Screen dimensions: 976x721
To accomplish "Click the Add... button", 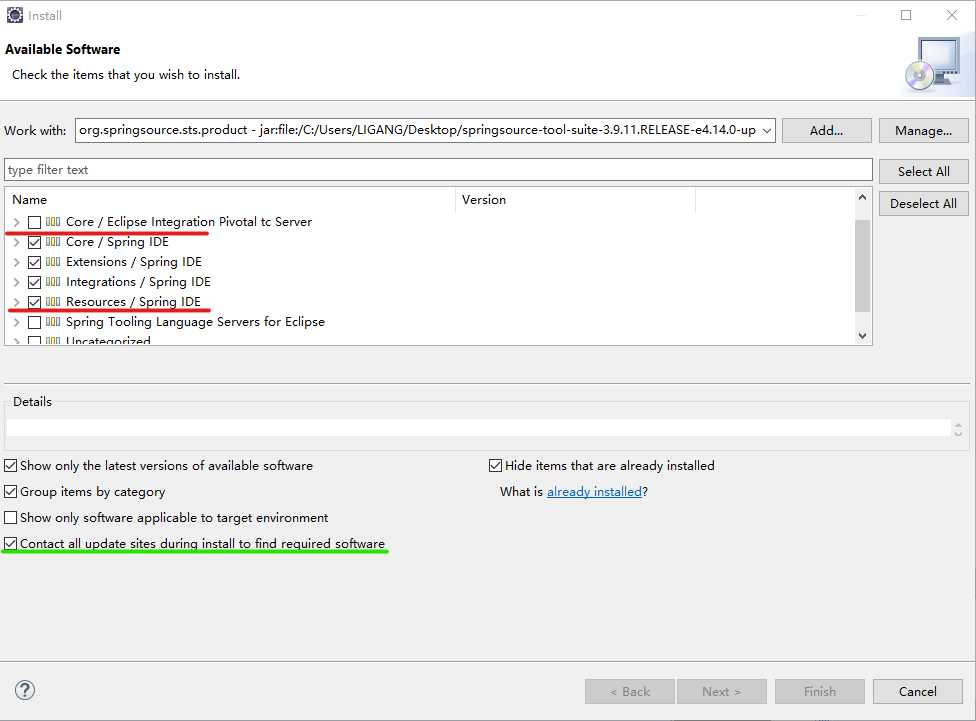I will click(827, 131).
